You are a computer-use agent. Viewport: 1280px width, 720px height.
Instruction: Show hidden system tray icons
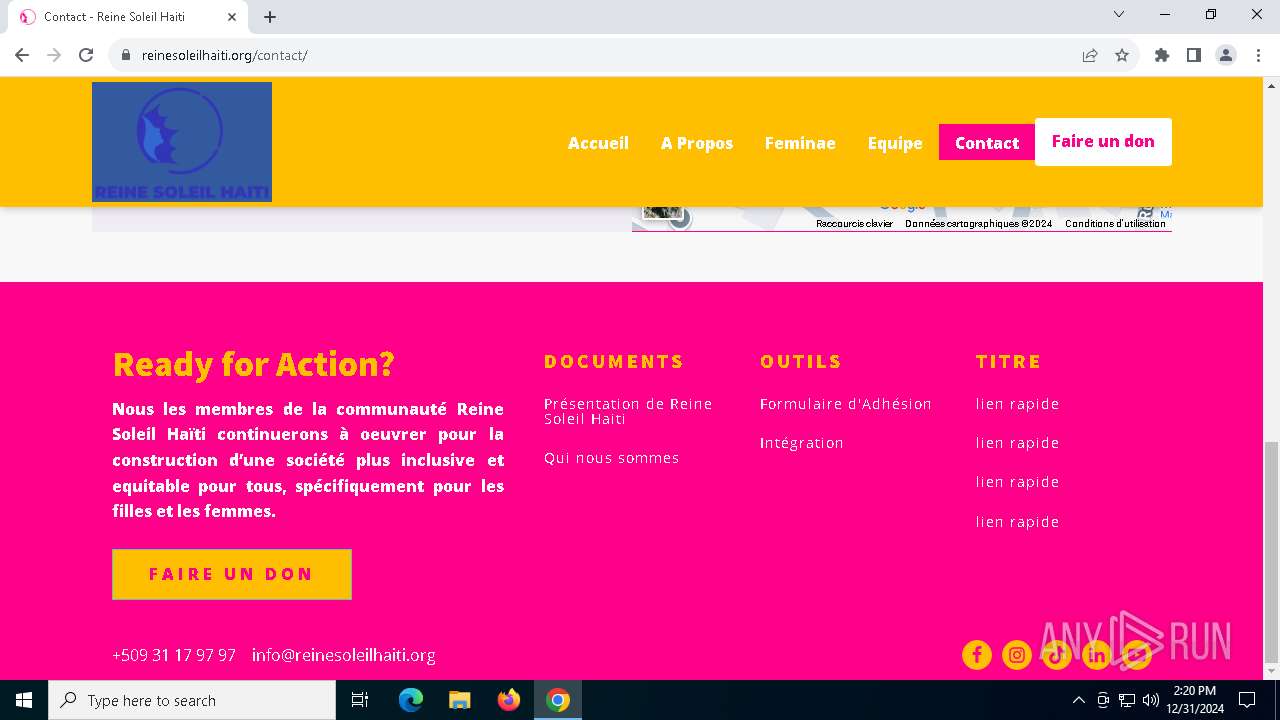tap(1078, 700)
